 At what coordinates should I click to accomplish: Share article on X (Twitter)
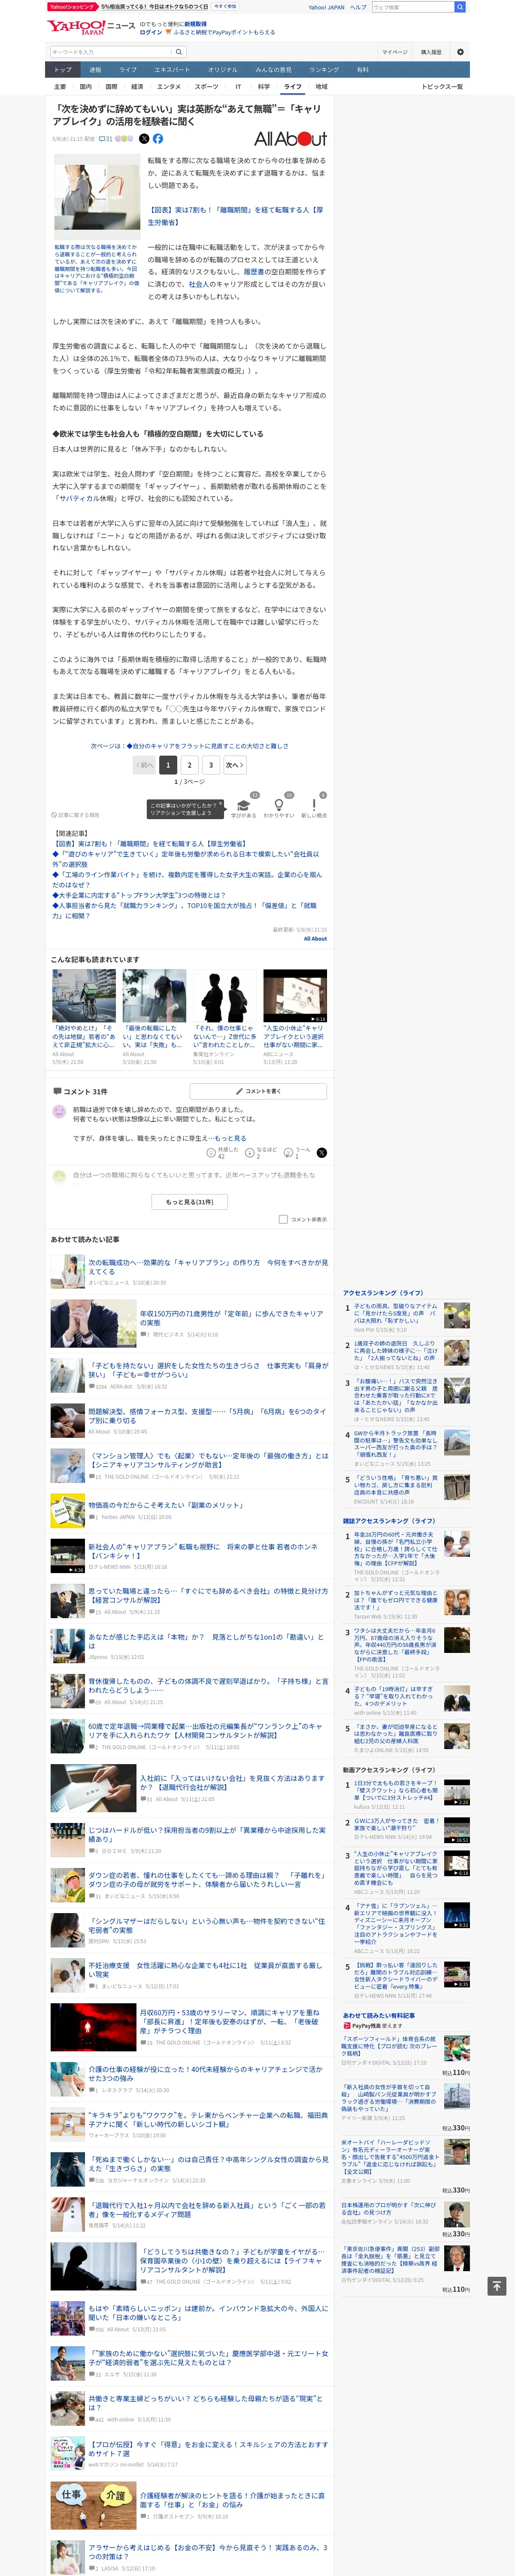click(x=144, y=139)
